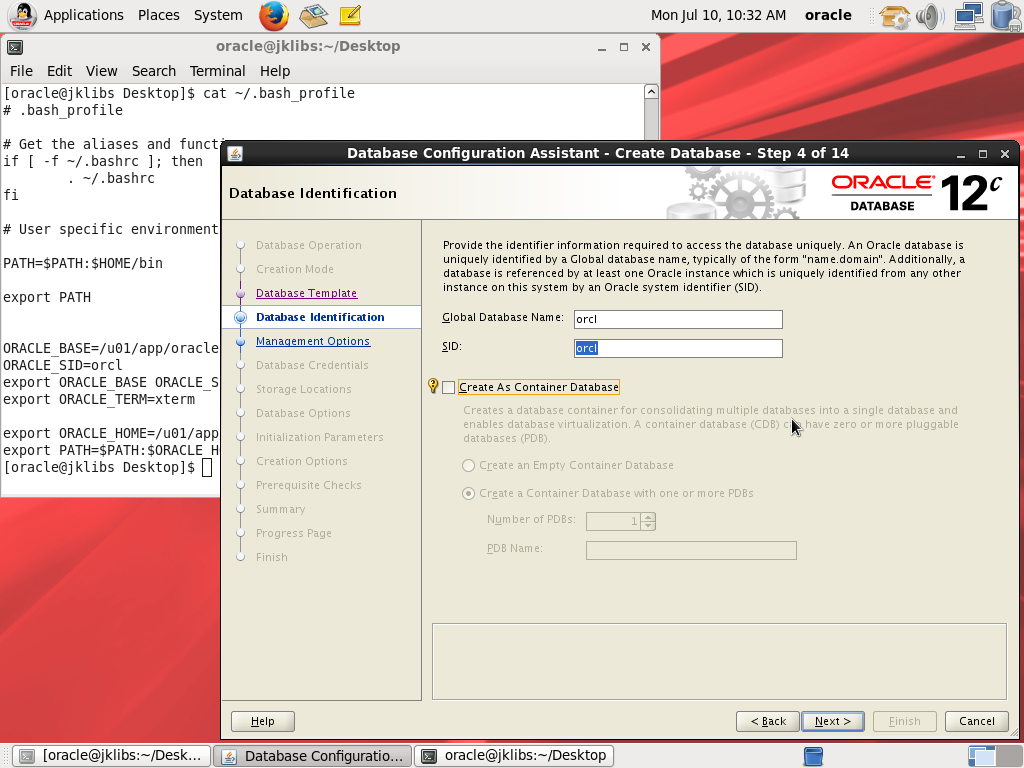Open the volume control speaker icon
The width and height of the screenshot is (1024, 768).
coord(929,16)
